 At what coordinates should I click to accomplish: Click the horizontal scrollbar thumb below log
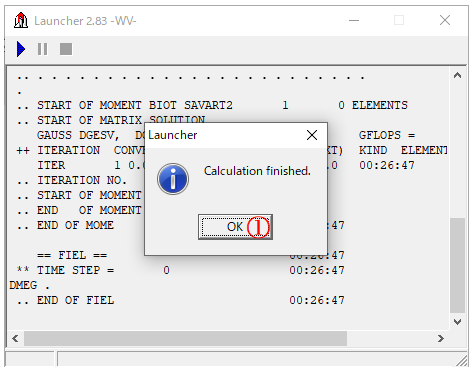(x=185, y=339)
